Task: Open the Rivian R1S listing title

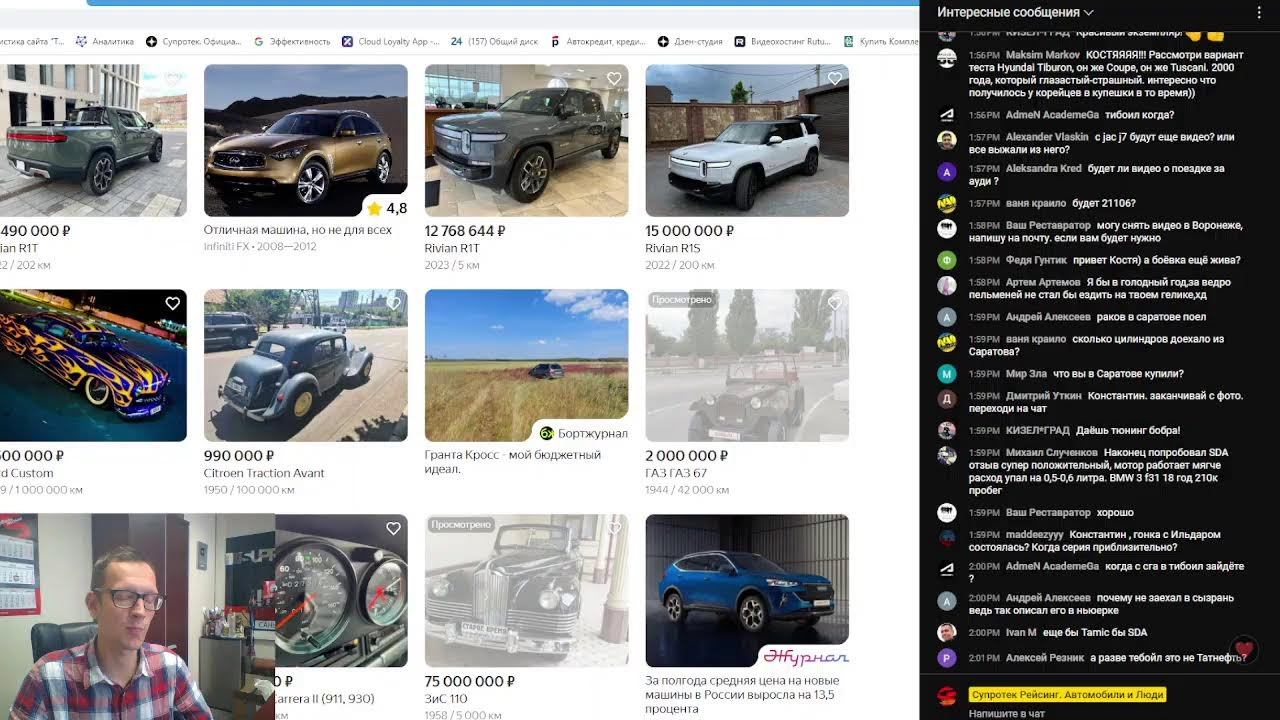Action: coord(672,248)
